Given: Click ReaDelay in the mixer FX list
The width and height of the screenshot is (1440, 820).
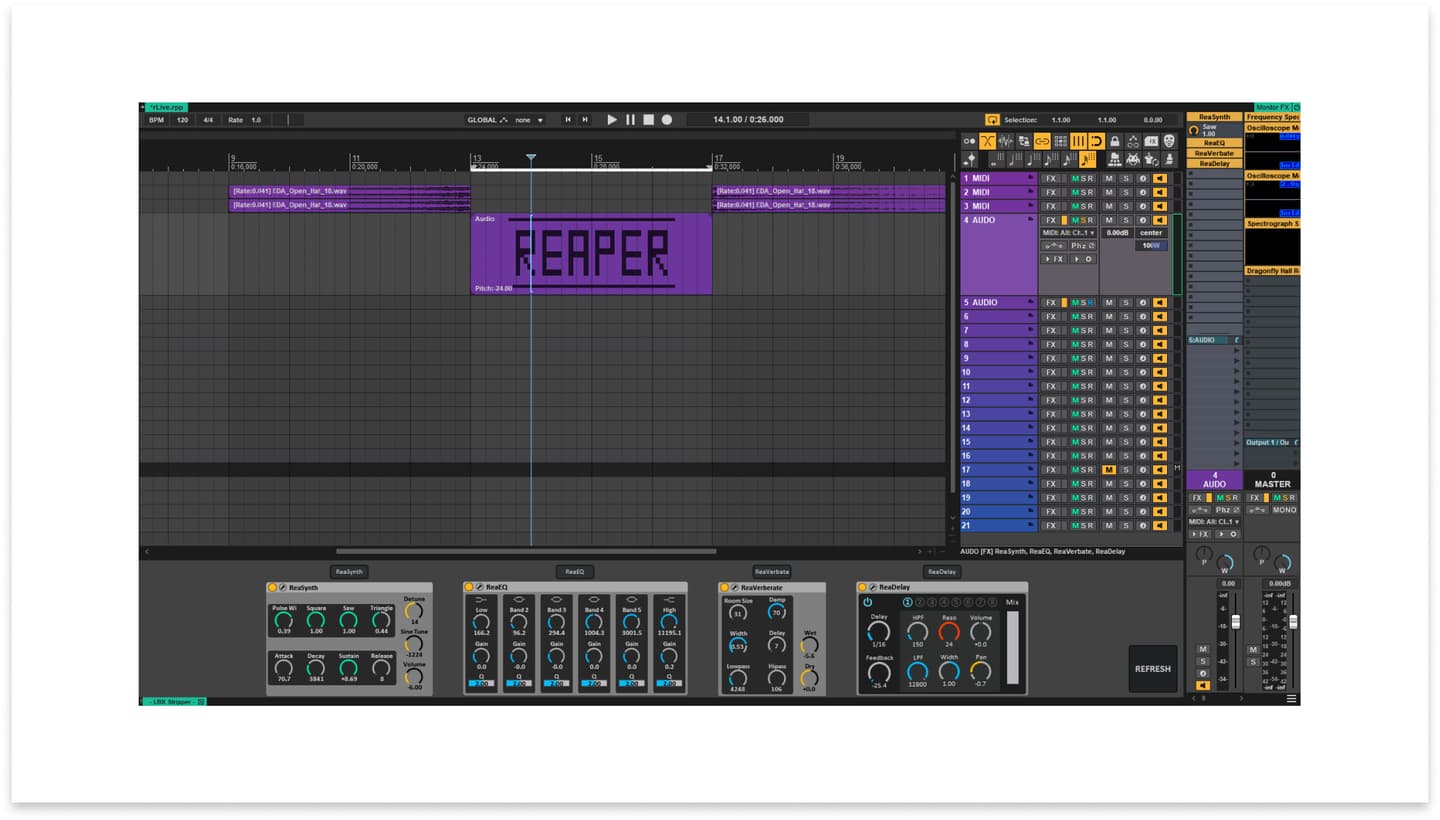Looking at the screenshot, I should [x=1214, y=163].
